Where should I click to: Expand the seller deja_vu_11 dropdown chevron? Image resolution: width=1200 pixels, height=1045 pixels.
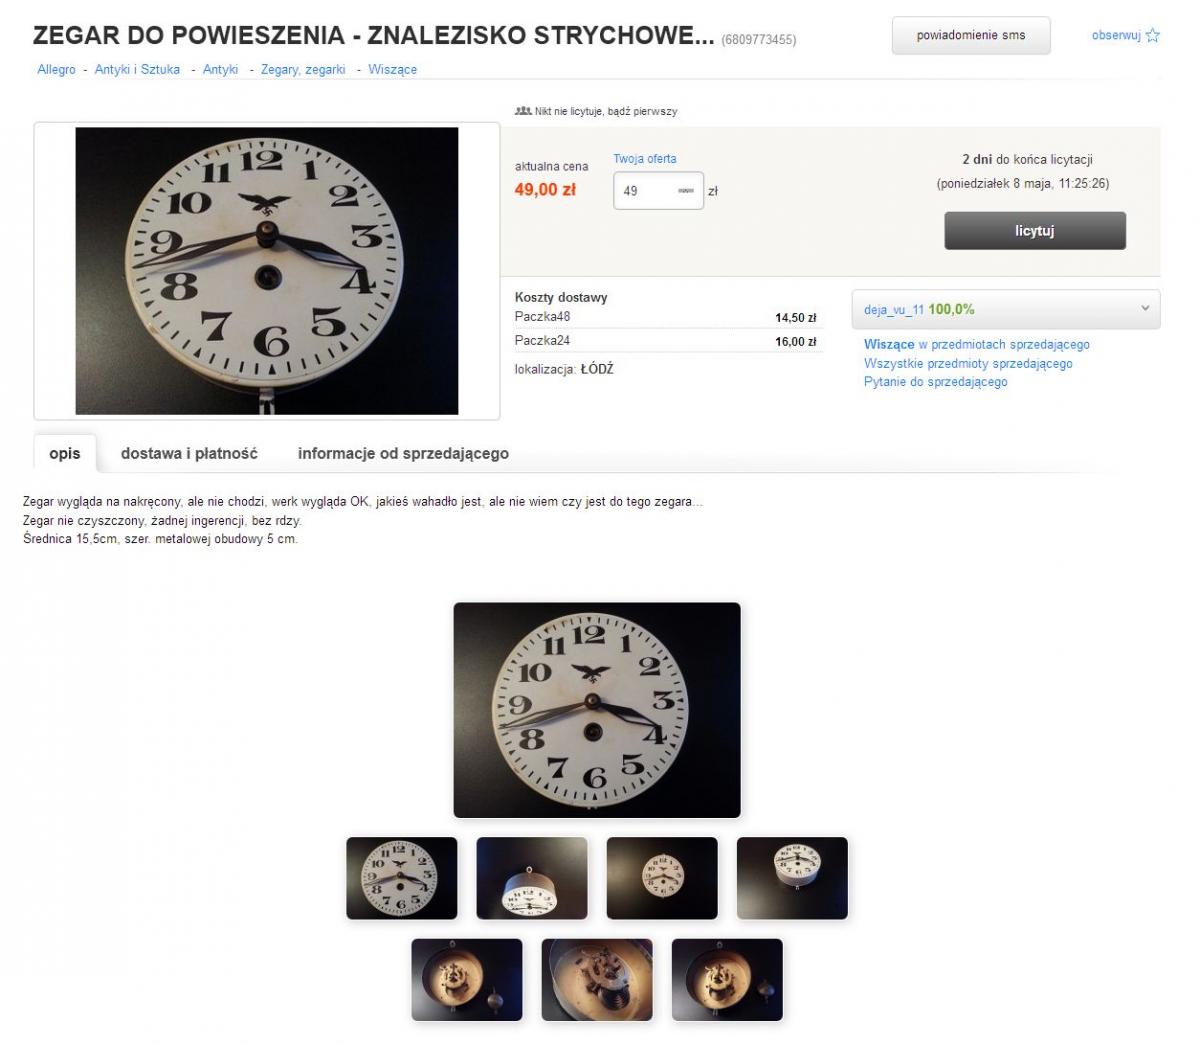click(1146, 309)
